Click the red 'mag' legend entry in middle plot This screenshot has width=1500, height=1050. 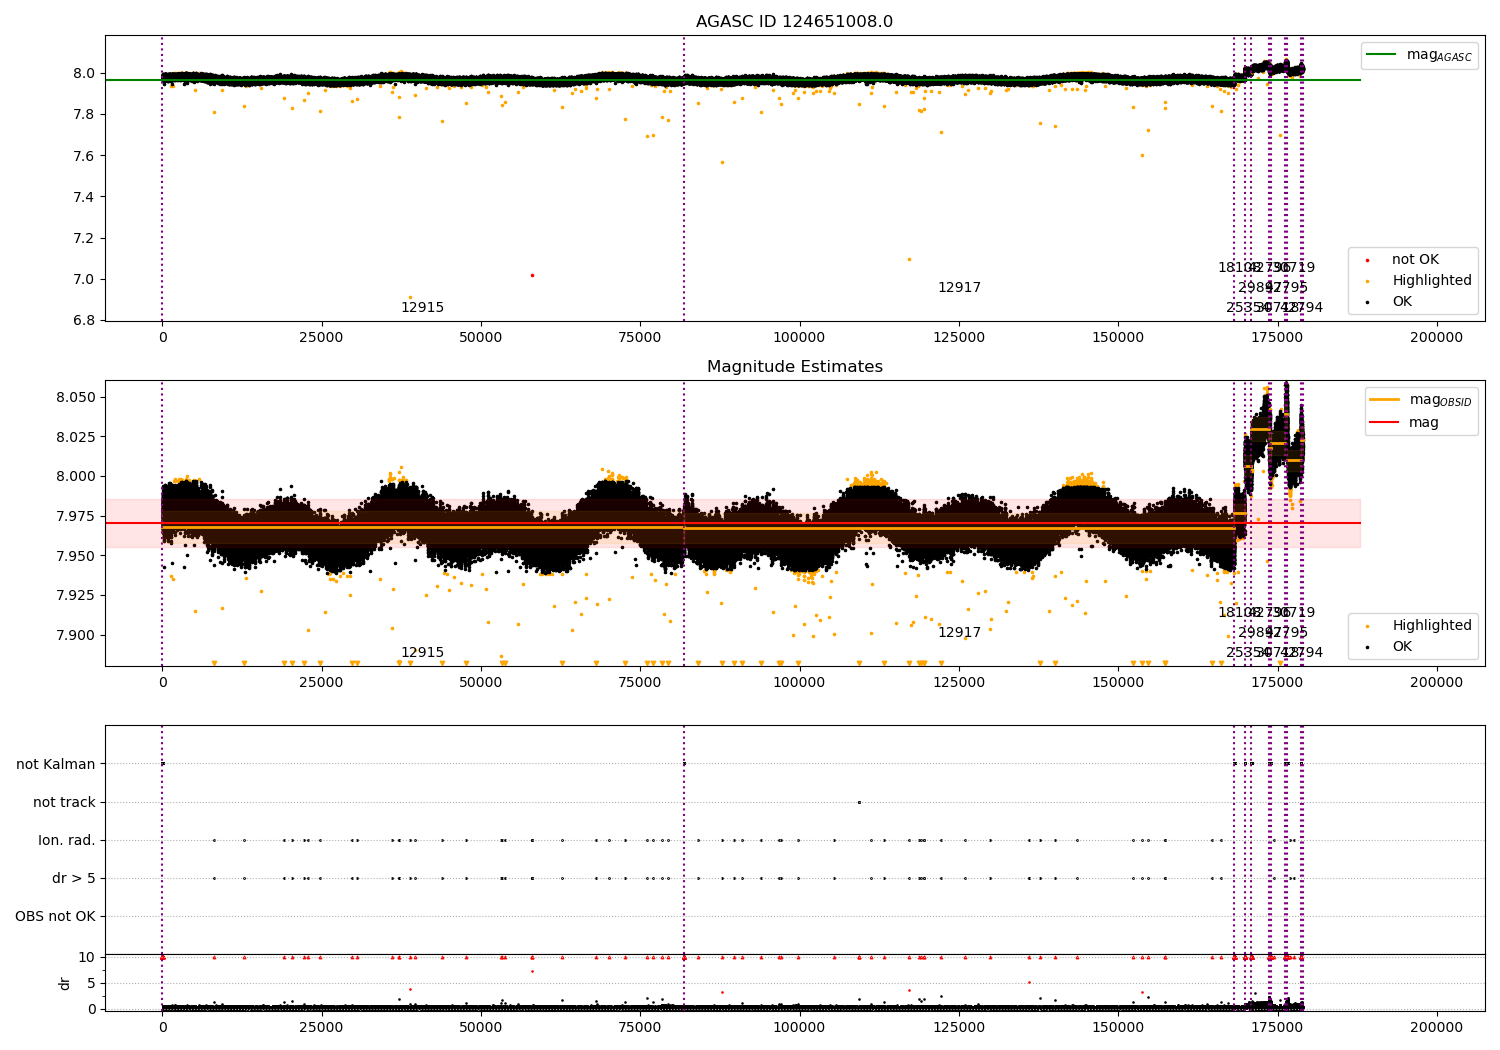coord(1404,423)
